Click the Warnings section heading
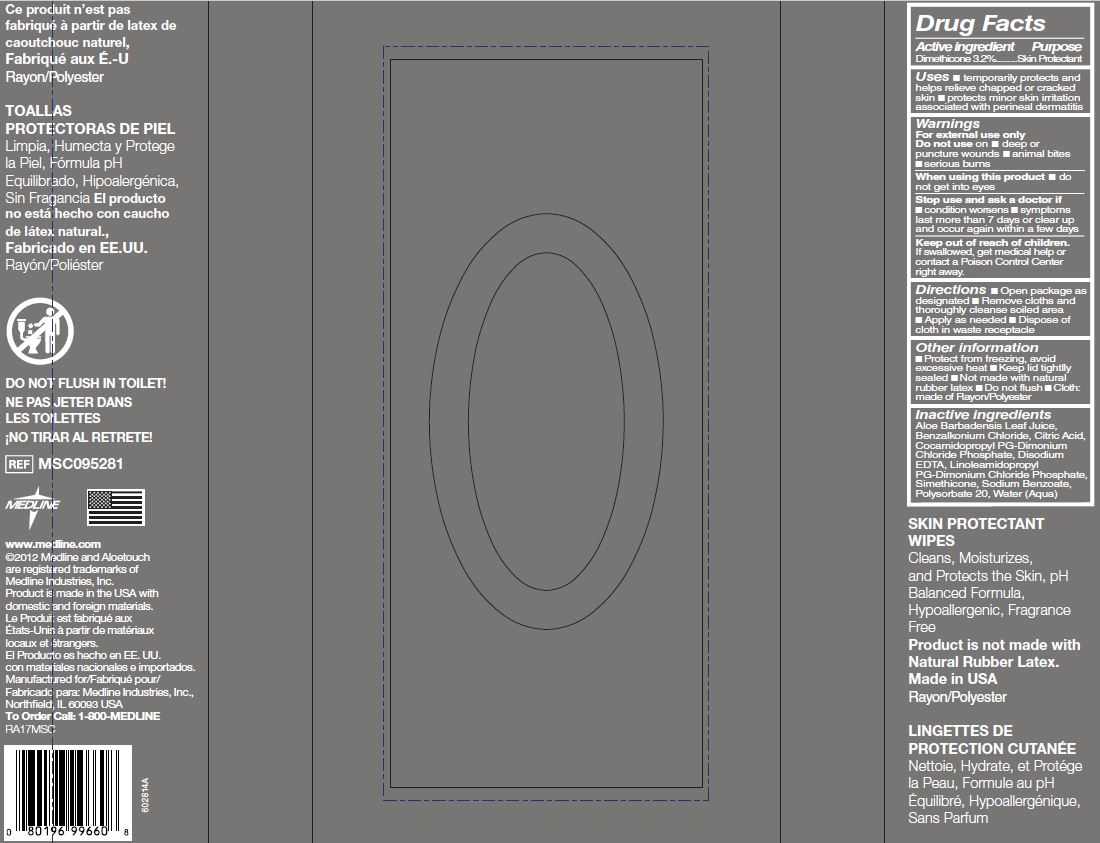This screenshot has width=1100, height=843. point(948,124)
